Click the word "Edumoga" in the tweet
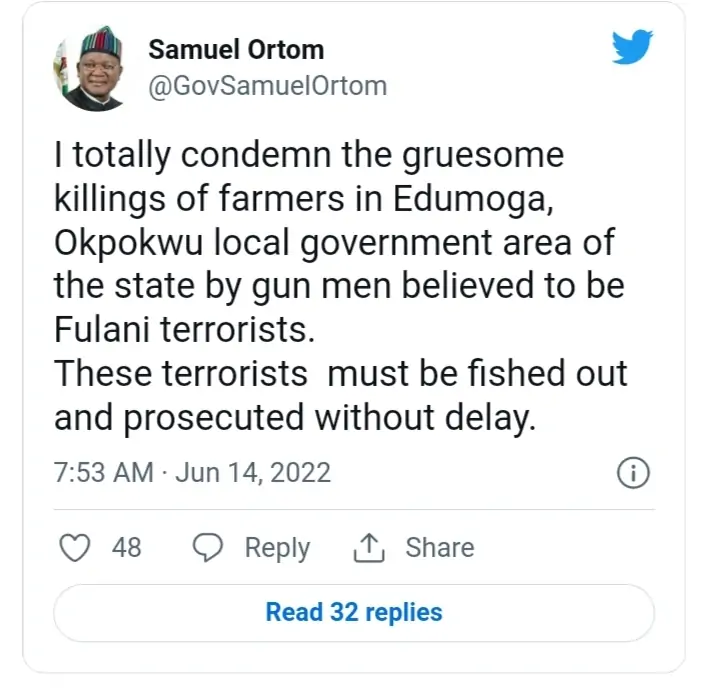 pos(489,199)
